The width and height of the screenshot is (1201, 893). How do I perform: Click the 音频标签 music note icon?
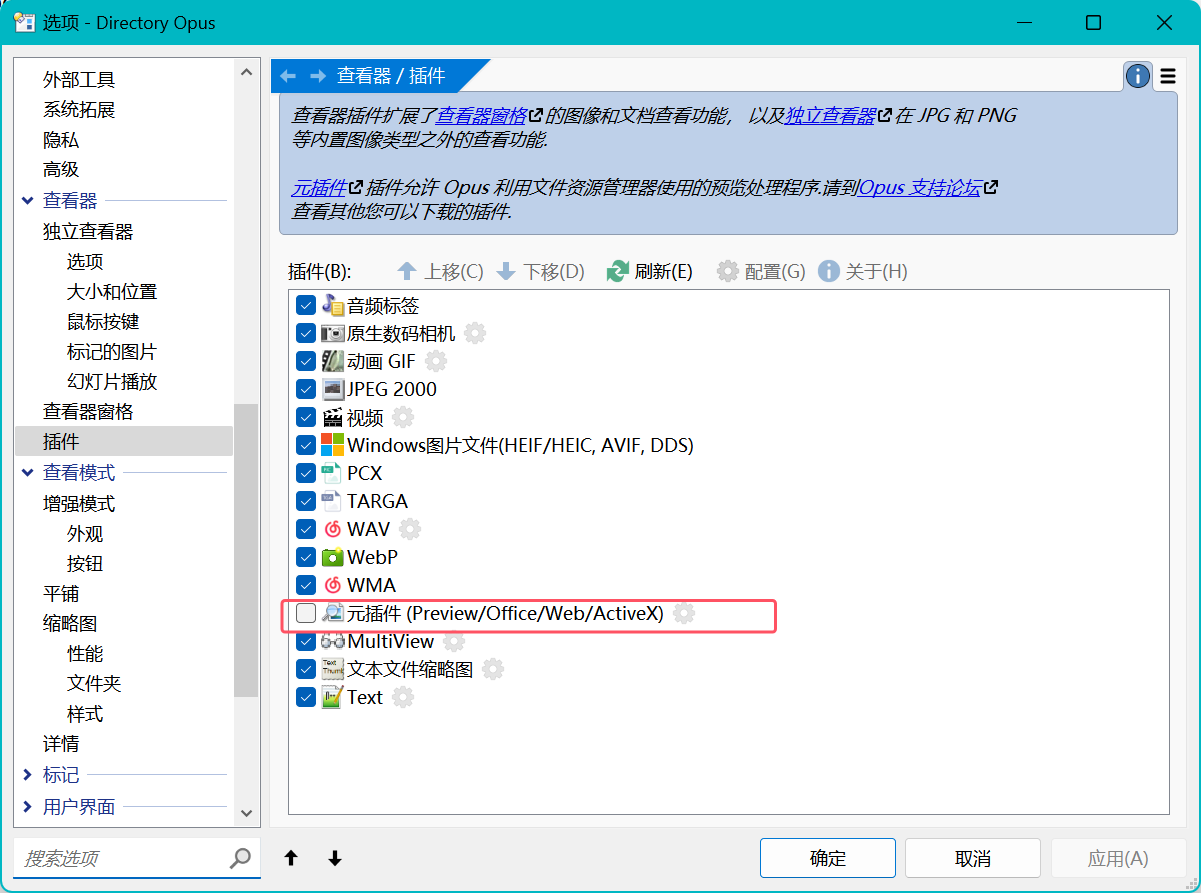click(x=333, y=305)
